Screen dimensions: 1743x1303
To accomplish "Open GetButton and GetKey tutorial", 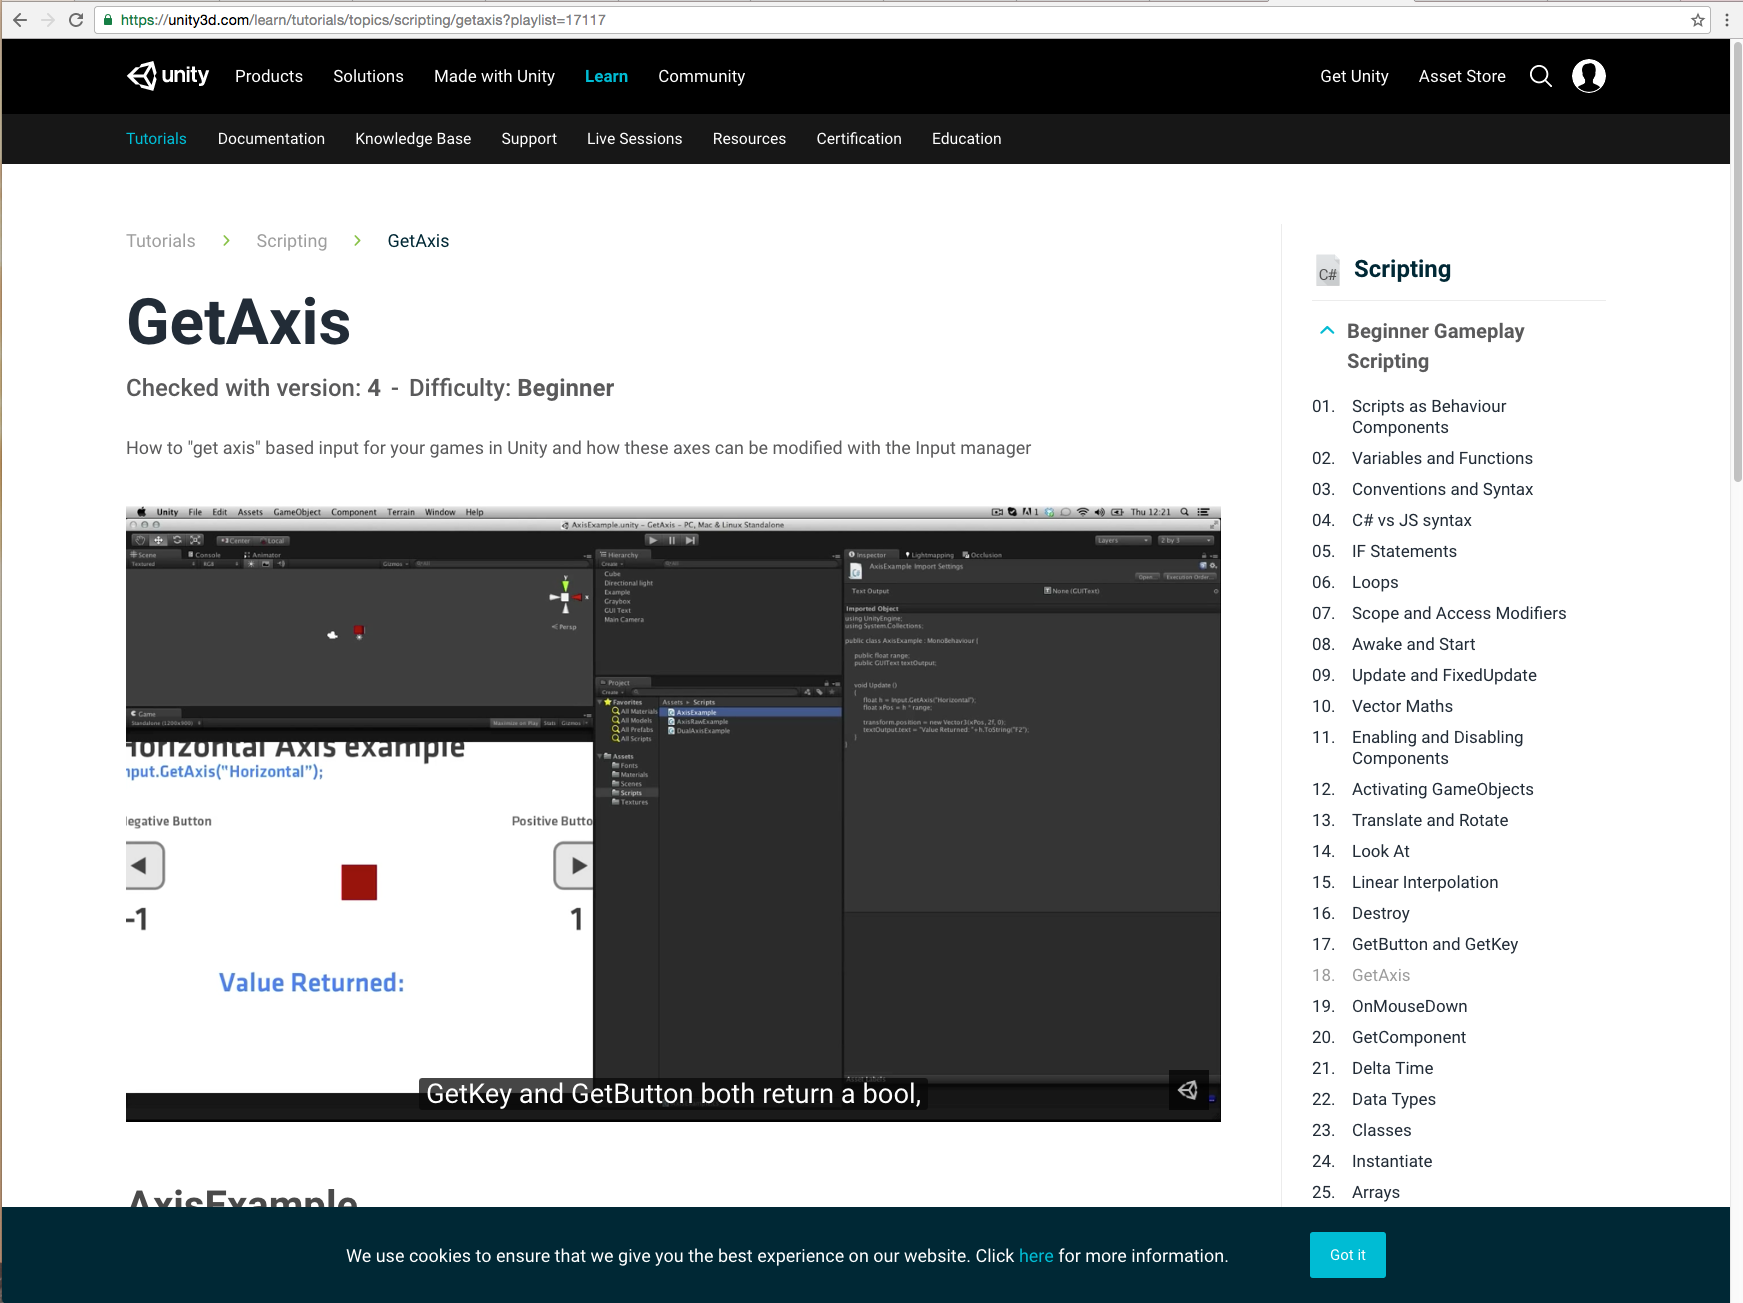I will [1435, 944].
